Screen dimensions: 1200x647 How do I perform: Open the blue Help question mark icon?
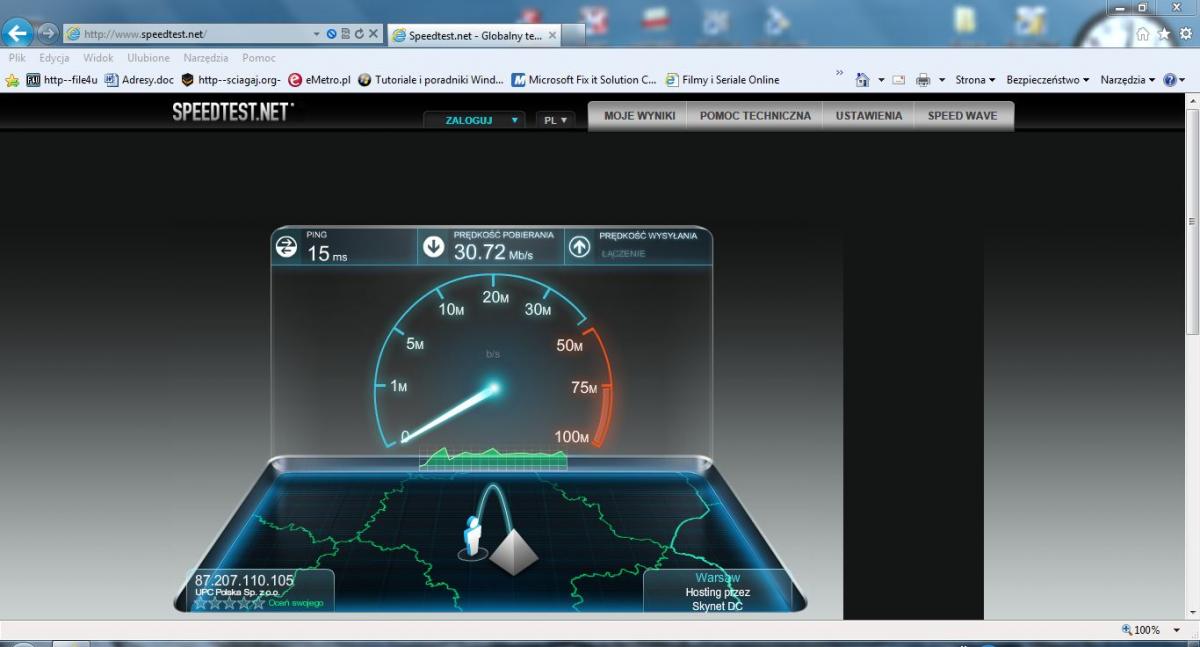[x=1169, y=80]
